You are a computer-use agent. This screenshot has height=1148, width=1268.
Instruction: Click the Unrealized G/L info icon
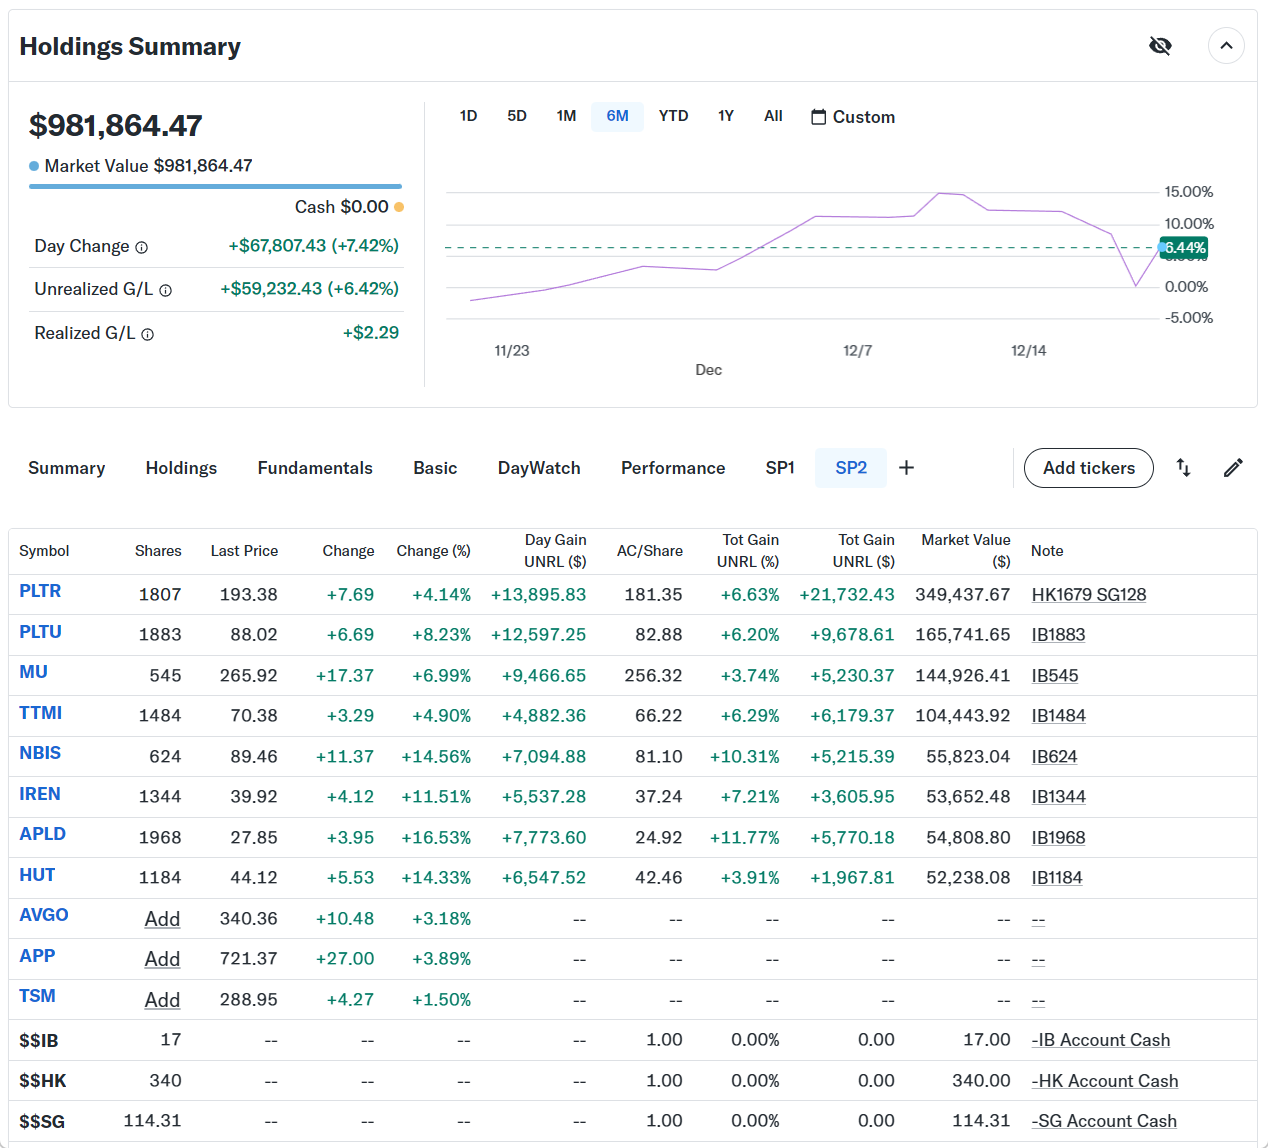(x=166, y=291)
